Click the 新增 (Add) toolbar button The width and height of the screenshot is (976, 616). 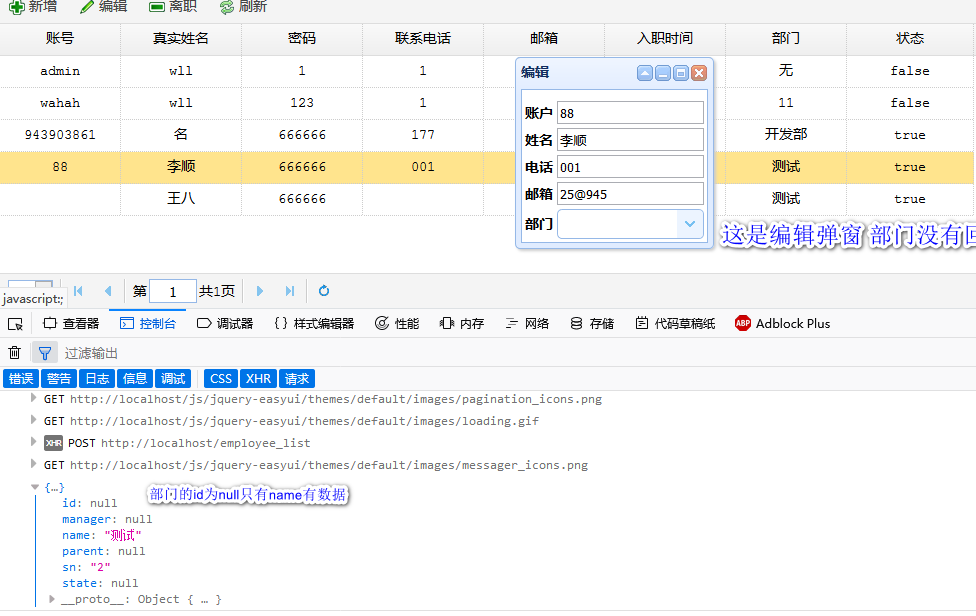32,7
